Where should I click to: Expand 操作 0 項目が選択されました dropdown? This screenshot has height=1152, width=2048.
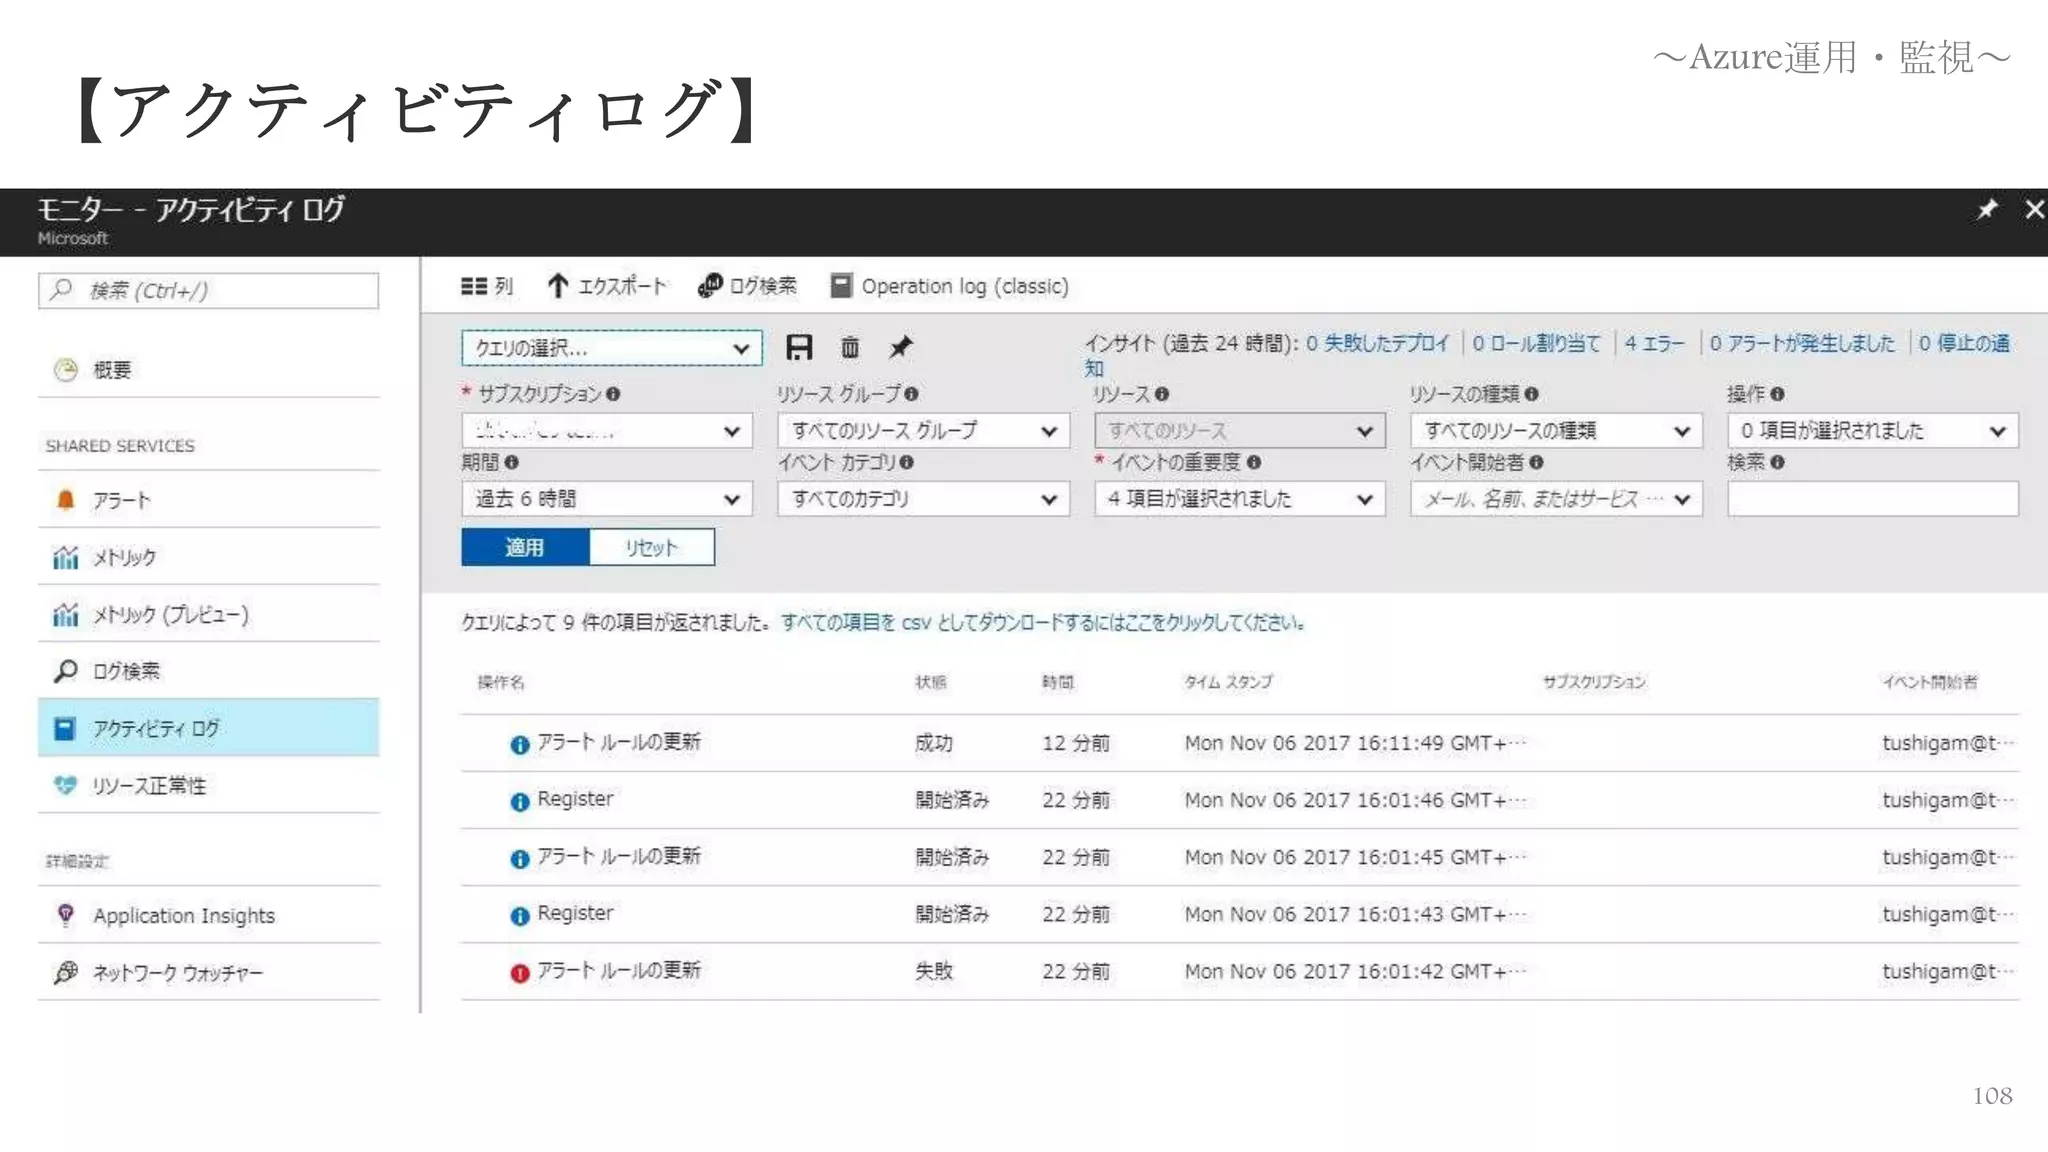[x=1872, y=431]
